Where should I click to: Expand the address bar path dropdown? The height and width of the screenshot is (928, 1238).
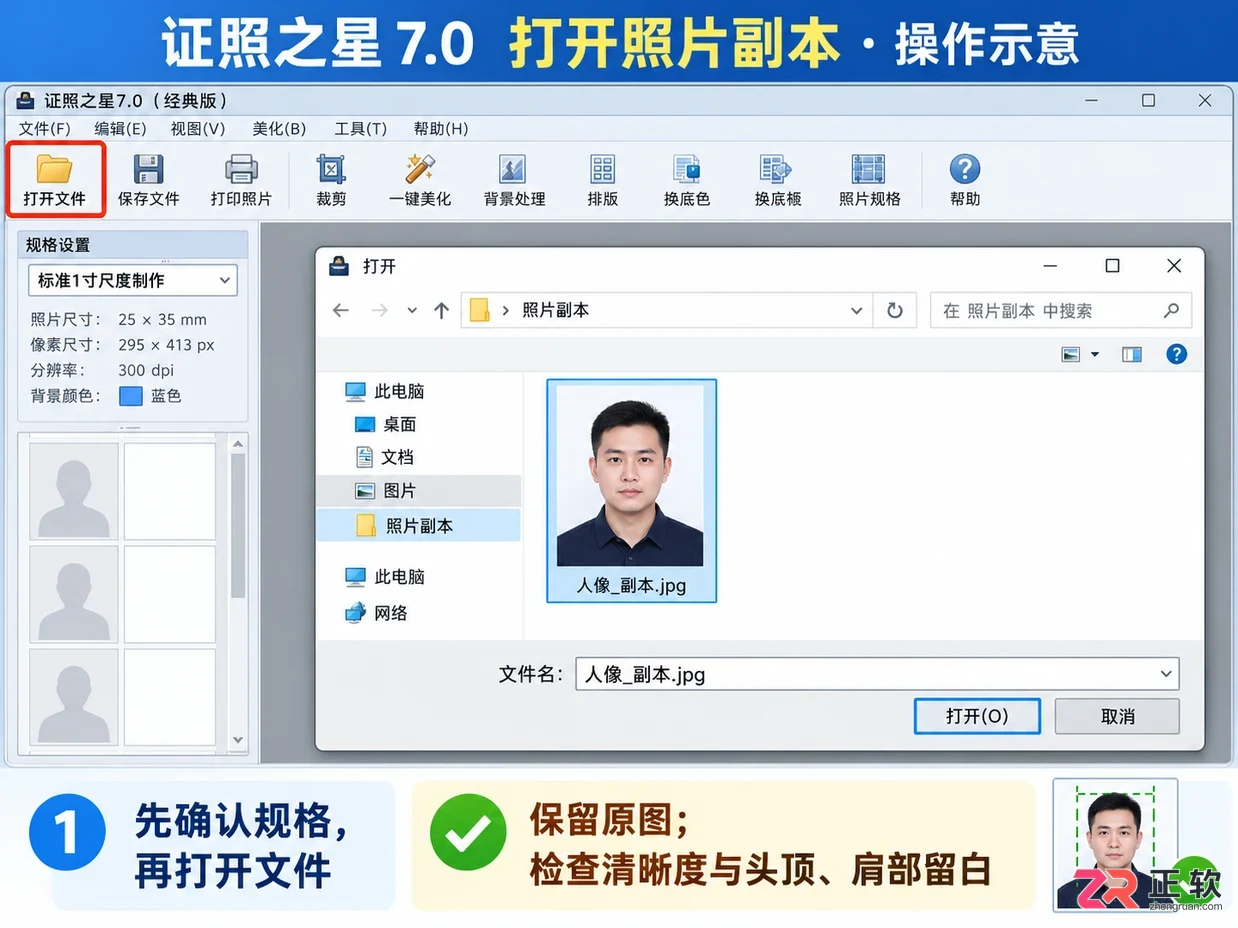coord(857,311)
